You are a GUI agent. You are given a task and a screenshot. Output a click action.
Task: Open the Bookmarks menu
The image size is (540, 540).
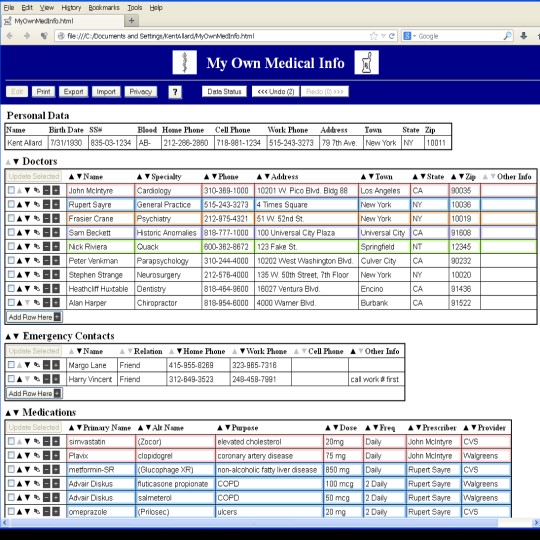pos(104,8)
